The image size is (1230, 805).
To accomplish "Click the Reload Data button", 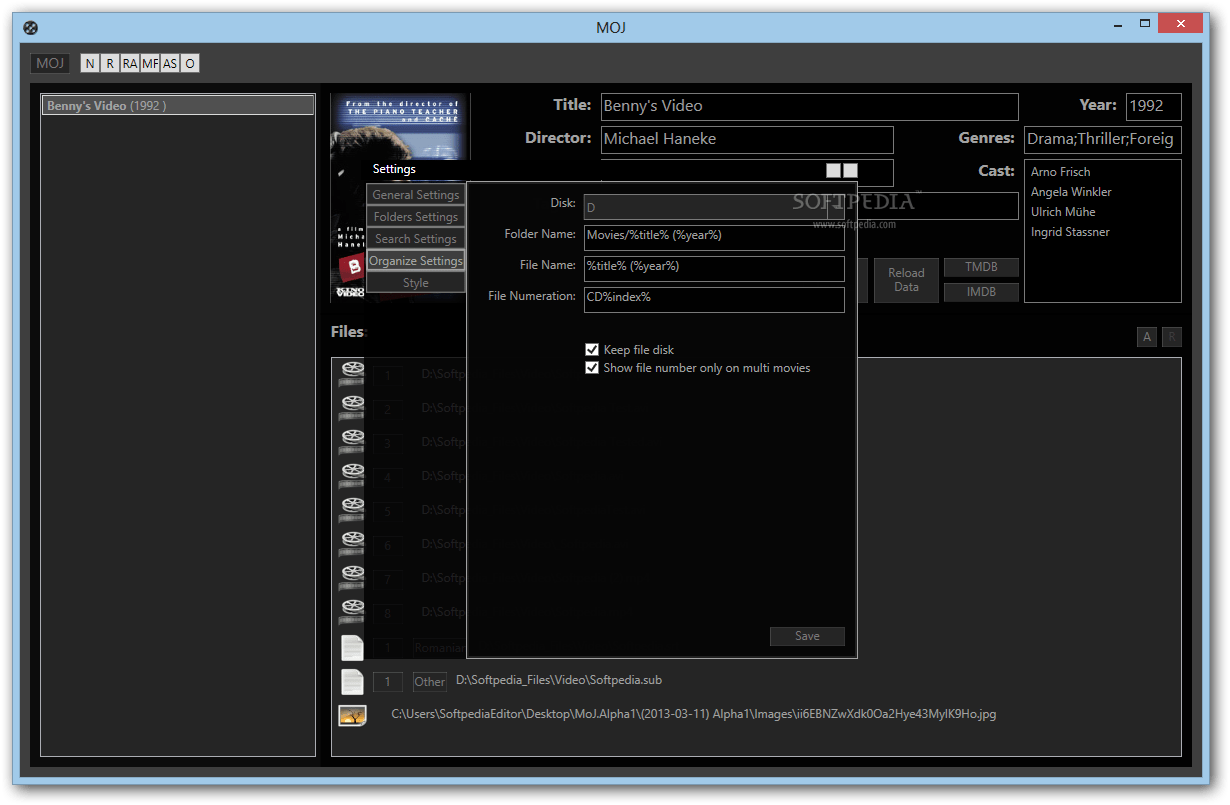I will [x=906, y=280].
